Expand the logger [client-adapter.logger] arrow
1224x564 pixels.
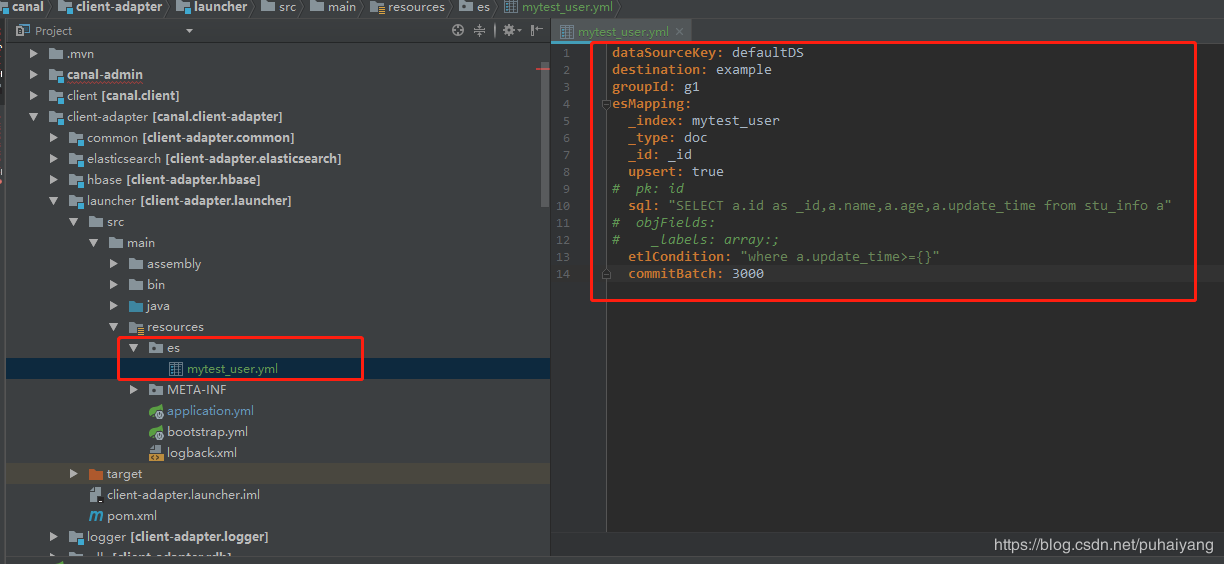tap(54, 537)
